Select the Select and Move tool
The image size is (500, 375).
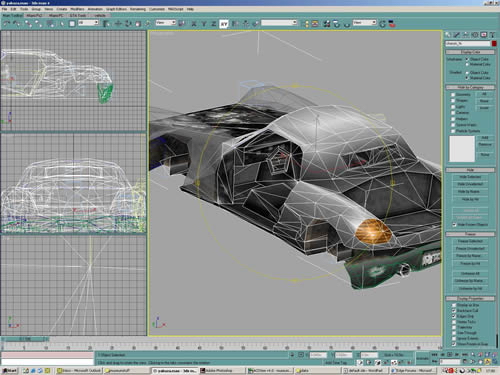tap(118, 23)
